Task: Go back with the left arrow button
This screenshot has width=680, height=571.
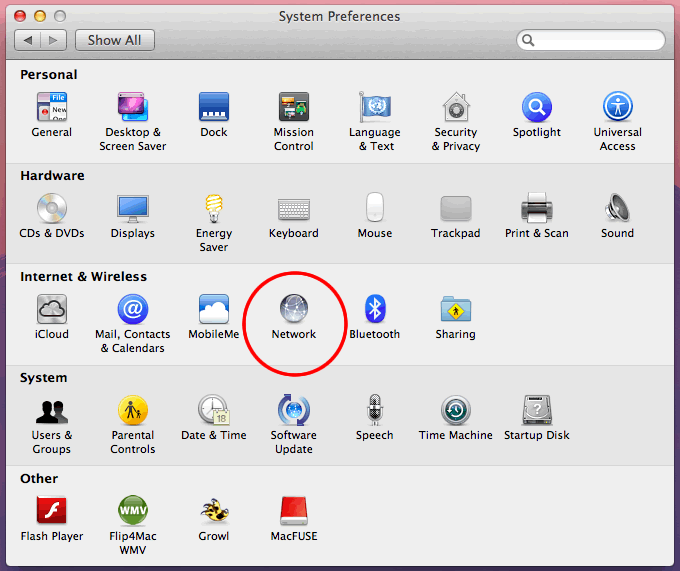Action: [28, 40]
